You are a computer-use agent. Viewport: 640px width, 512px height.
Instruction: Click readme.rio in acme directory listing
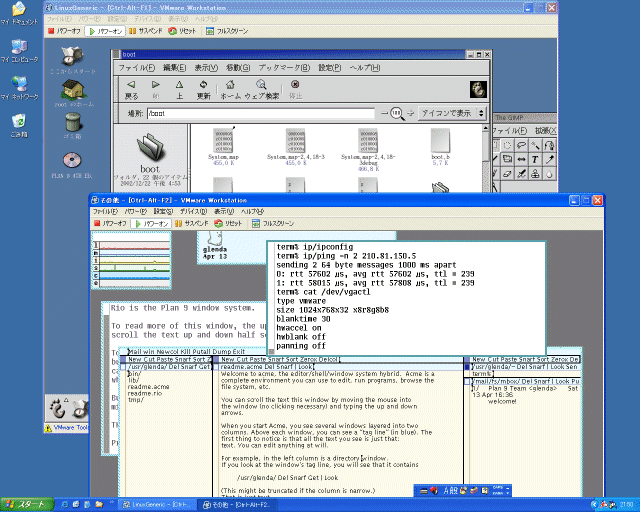click(x=145, y=393)
